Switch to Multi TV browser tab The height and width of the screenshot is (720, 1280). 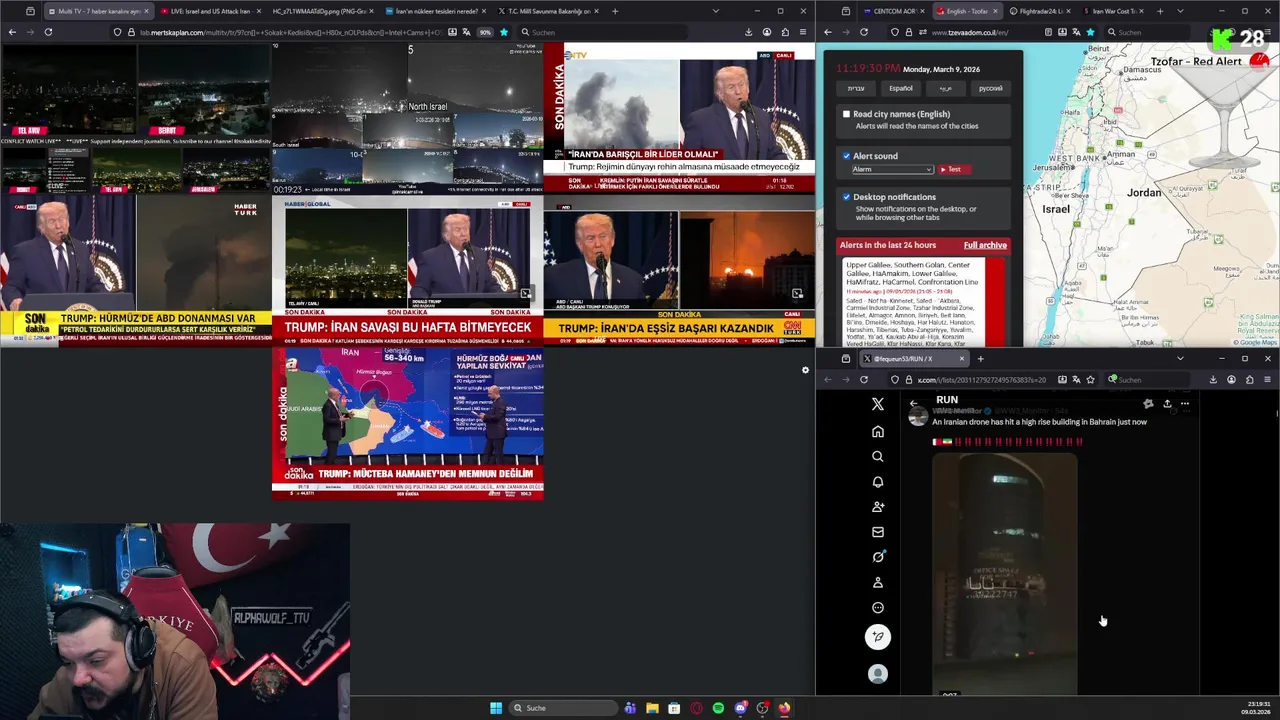[x=97, y=11]
